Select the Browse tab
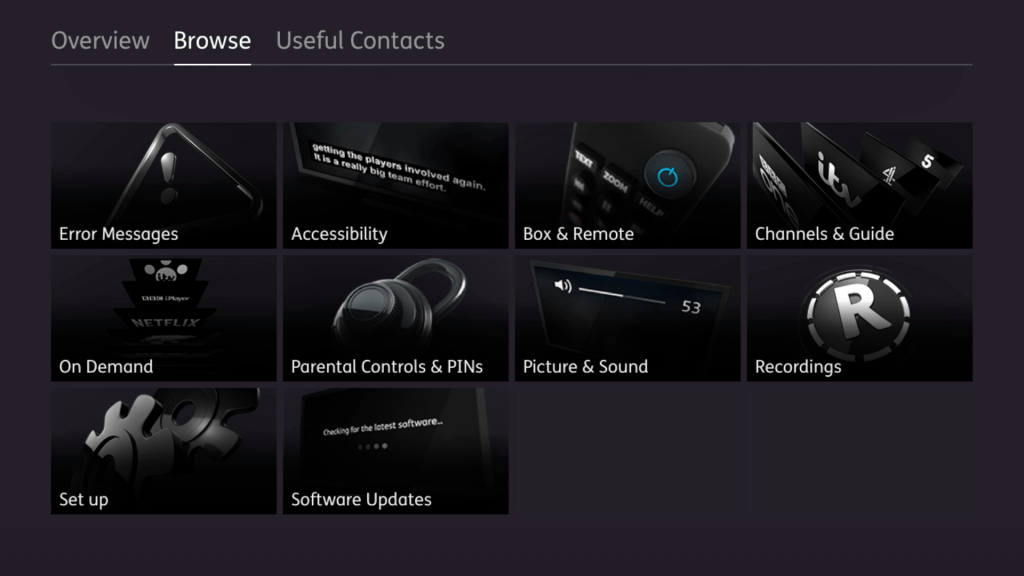 click(x=212, y=41)
